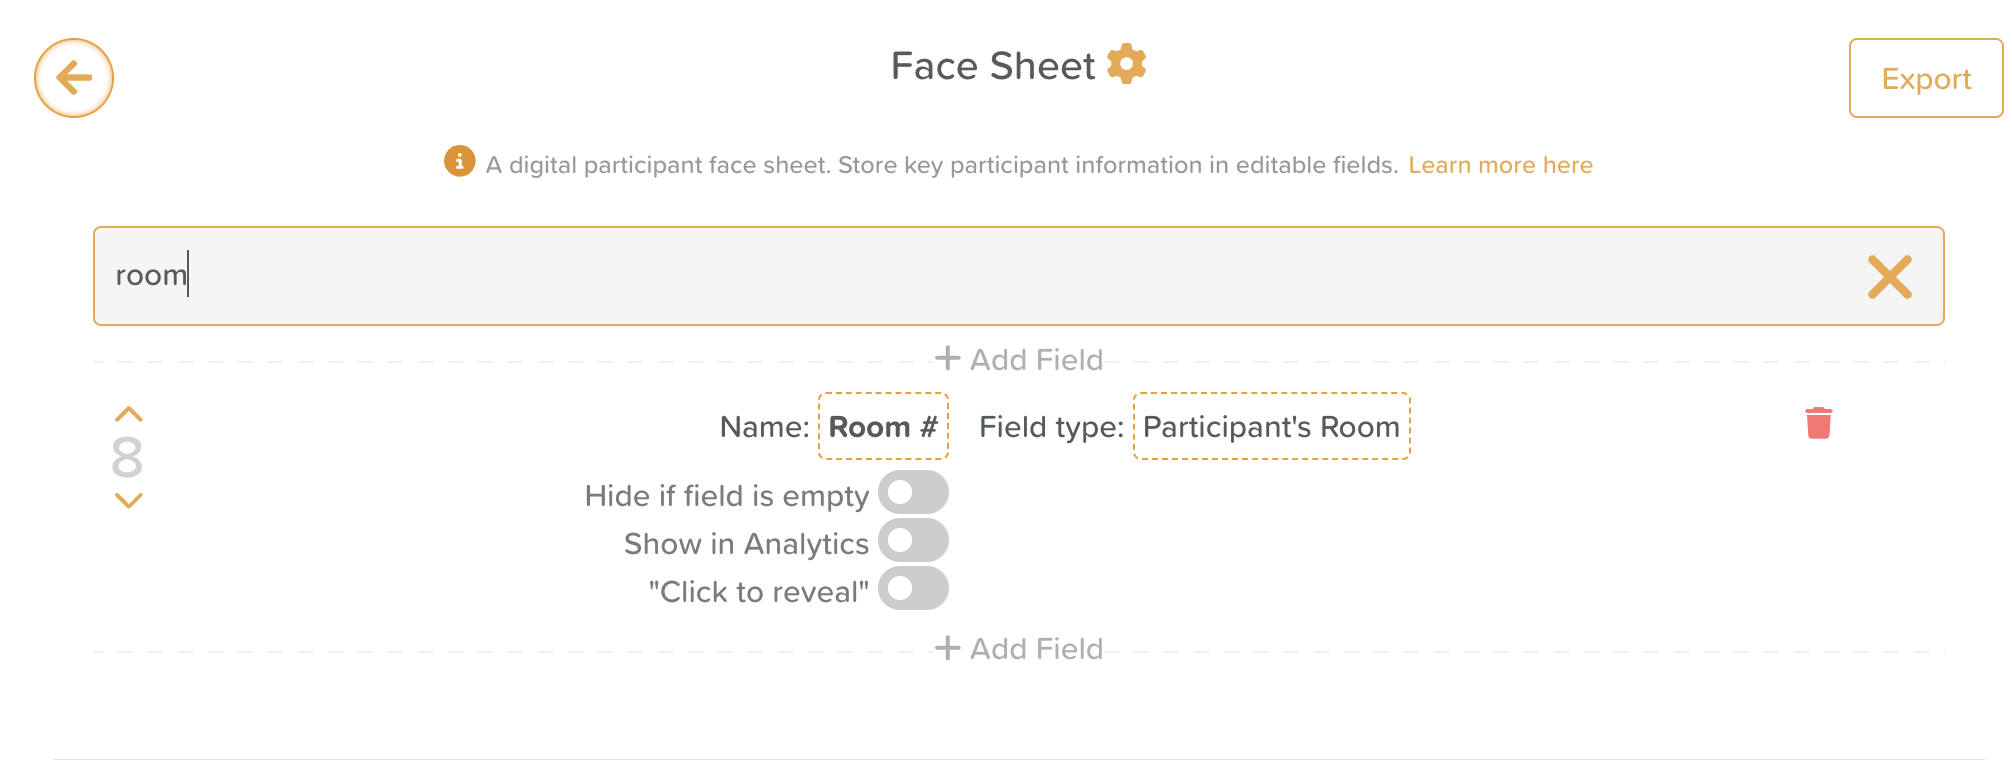Image resolution: width=2012 pixels, height=760 pixels.
Task: Click Add Field above the Room # field
Action: (1019, 359)
